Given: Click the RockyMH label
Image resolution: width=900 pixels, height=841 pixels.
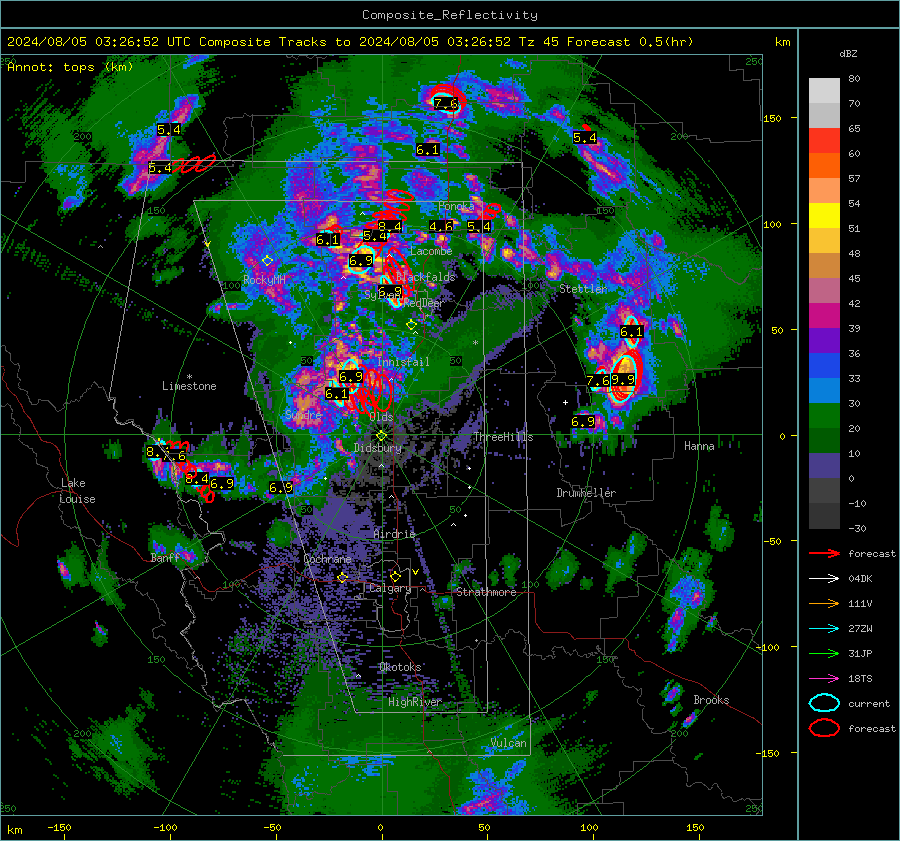Looking at the screenshot, I should [x=264, y=280].
